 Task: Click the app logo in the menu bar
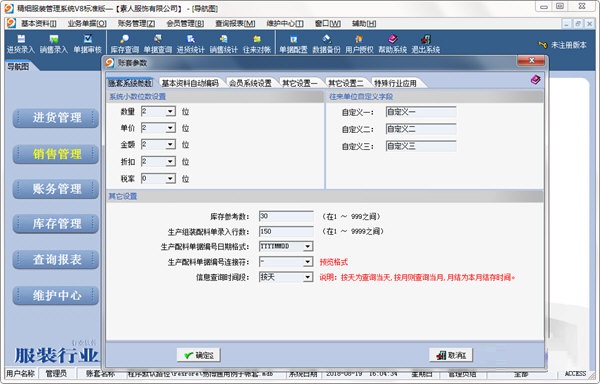tap(11, 23)
